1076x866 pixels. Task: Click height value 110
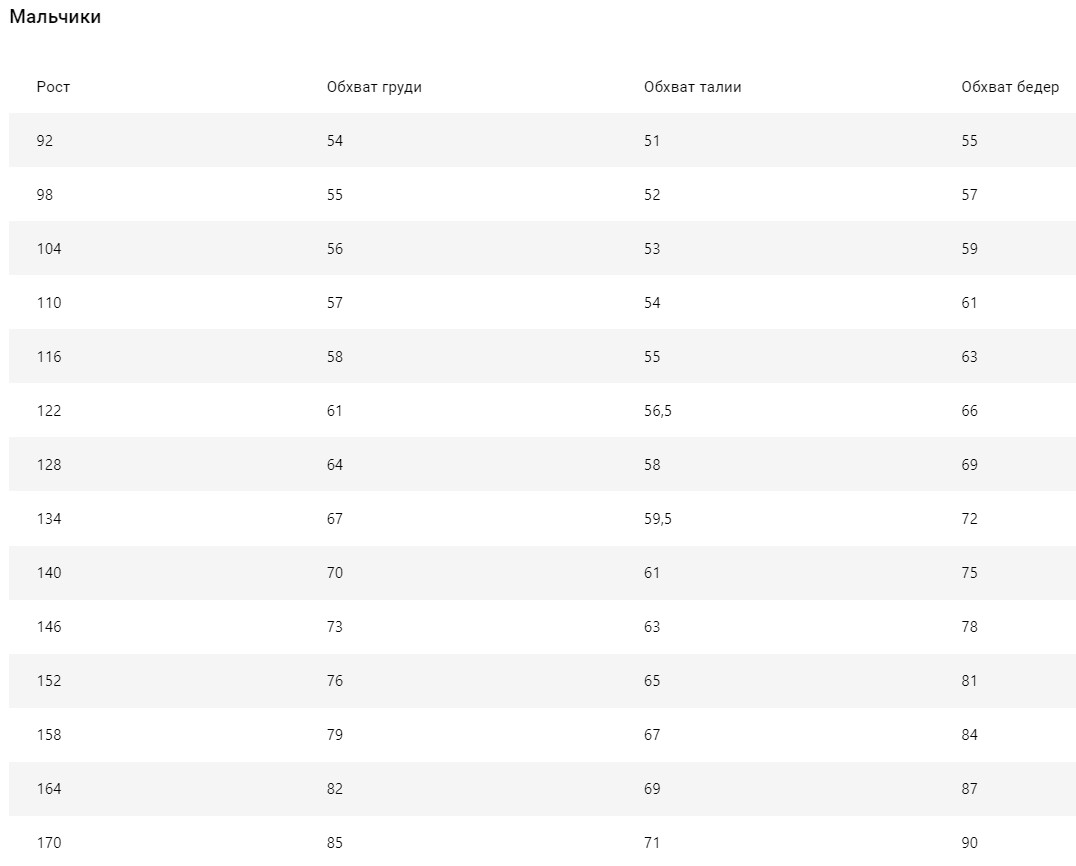[x=49, y=303]
